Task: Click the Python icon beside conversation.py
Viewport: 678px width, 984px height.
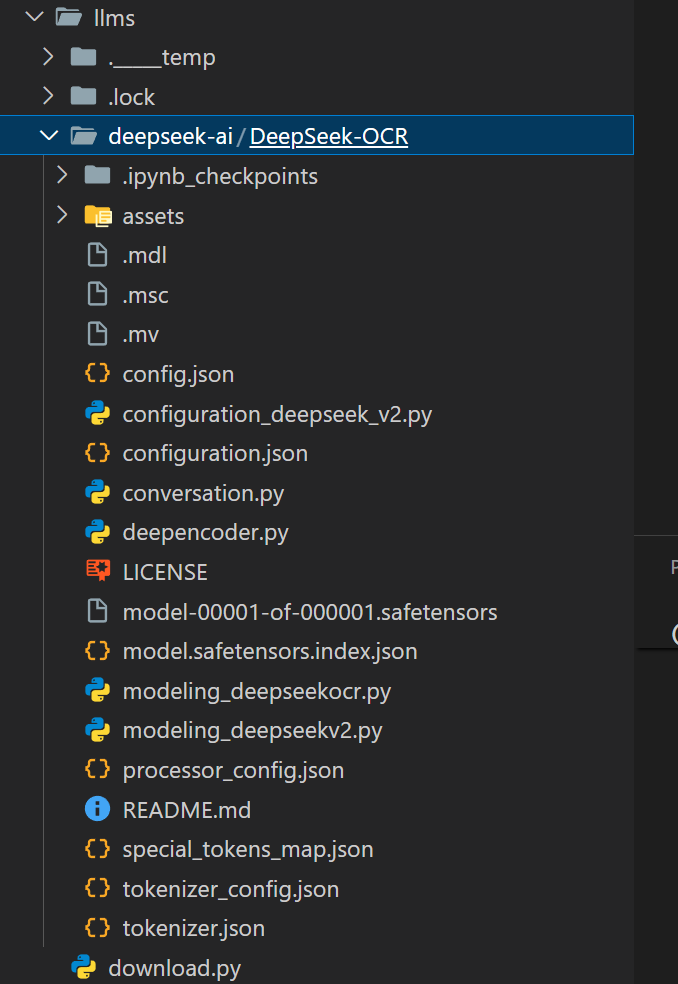Action: tap(97, 493)
